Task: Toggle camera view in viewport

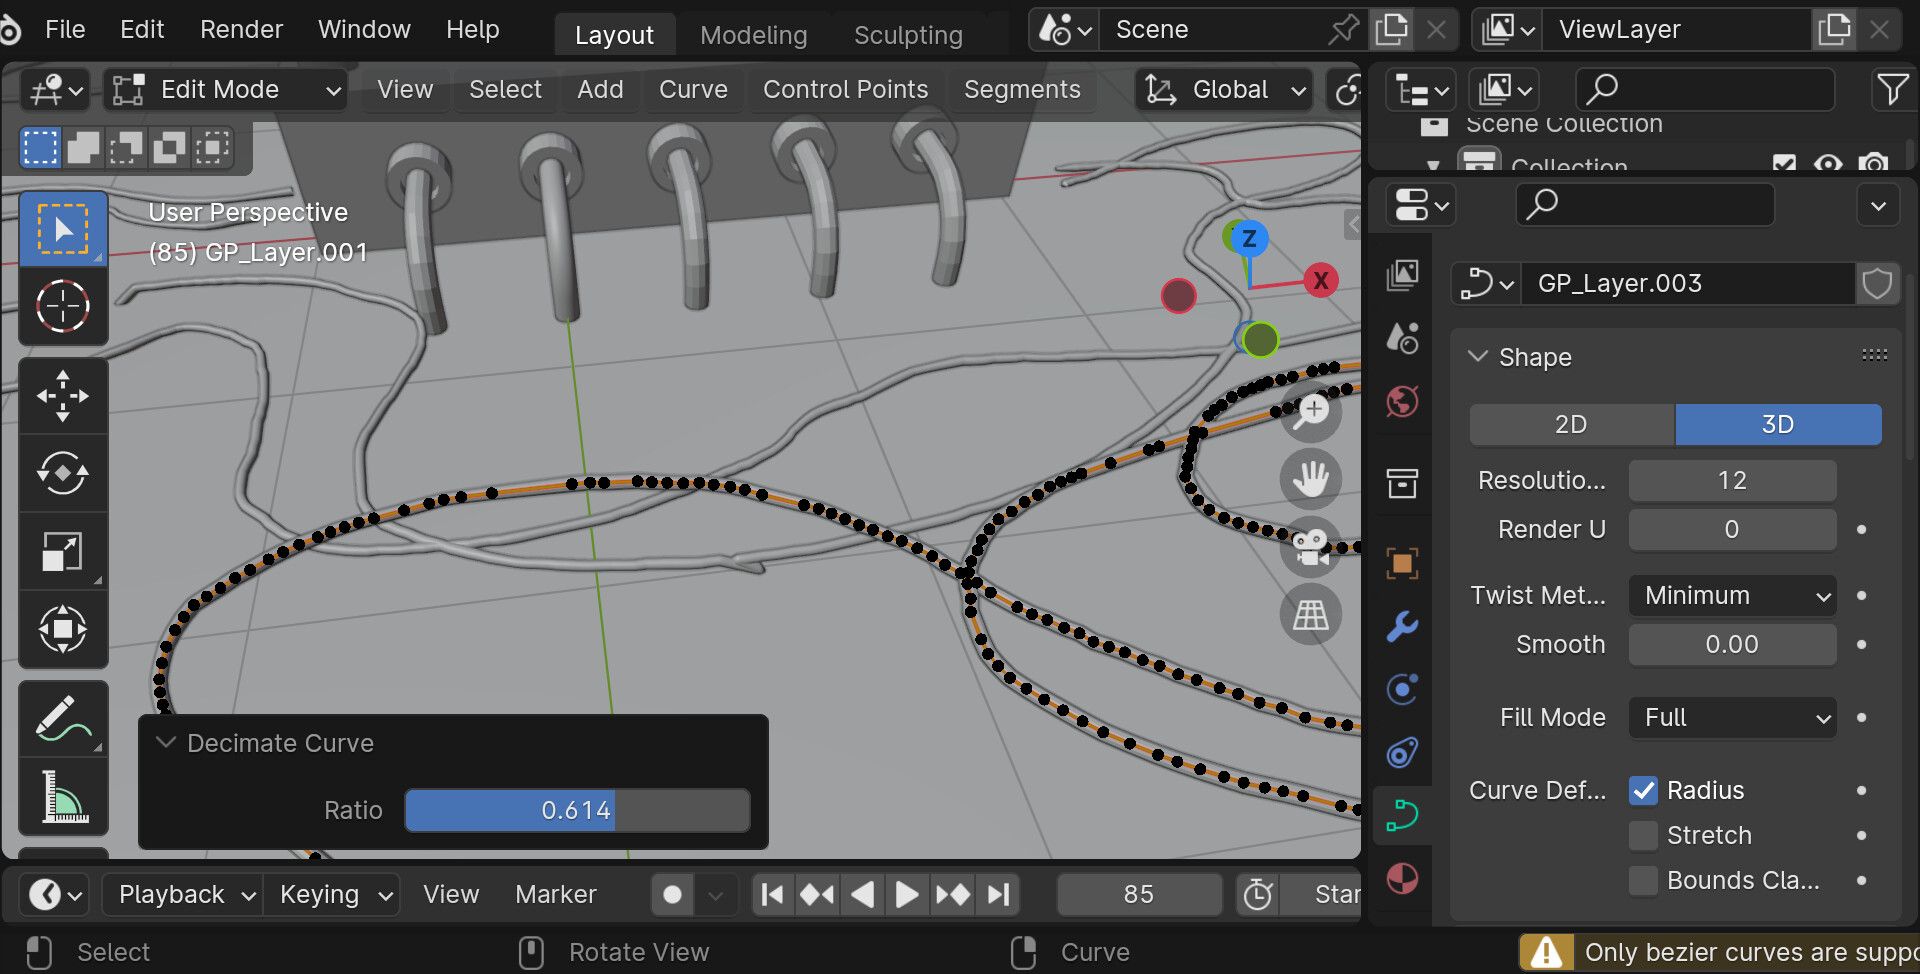Action: [x=1310, y=547]
